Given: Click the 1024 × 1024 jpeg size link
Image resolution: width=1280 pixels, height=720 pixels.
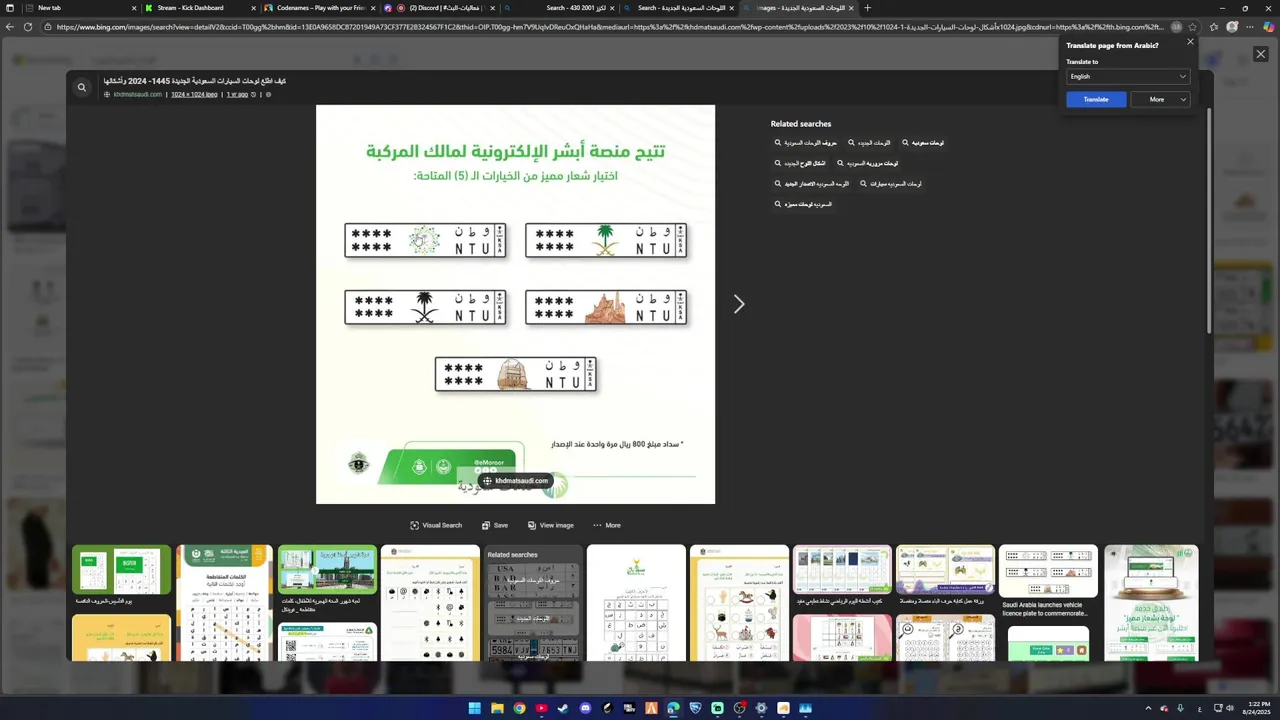Looking at the screenshot, I should tap(194, 94).
